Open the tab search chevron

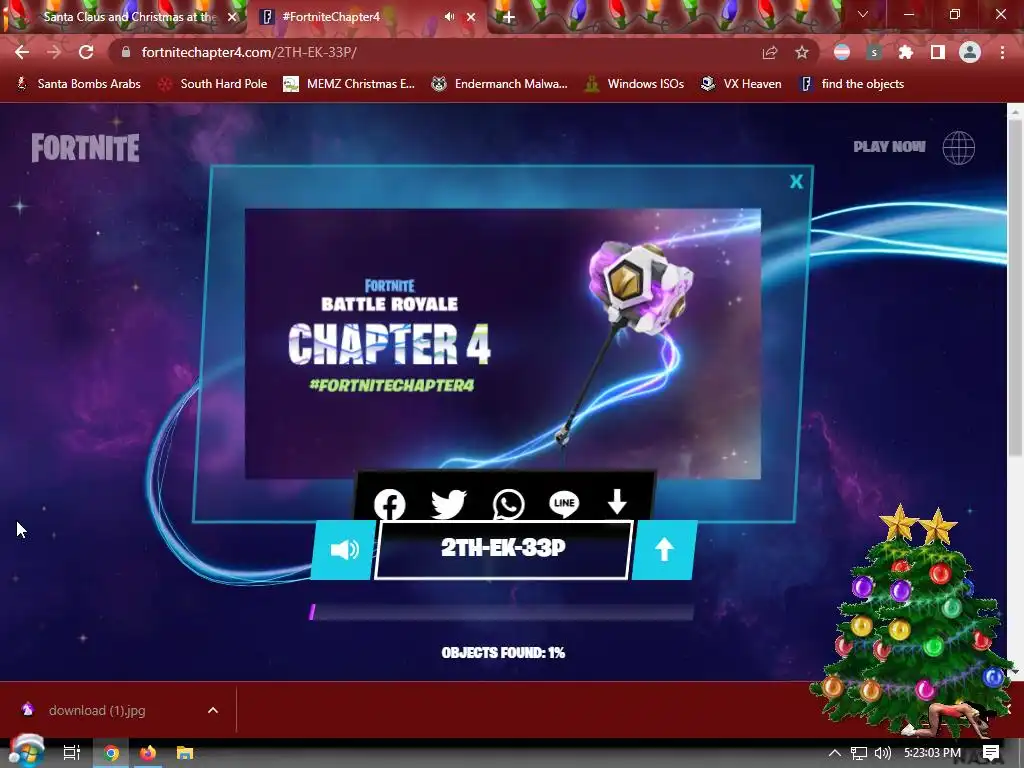tap(863, 14)
